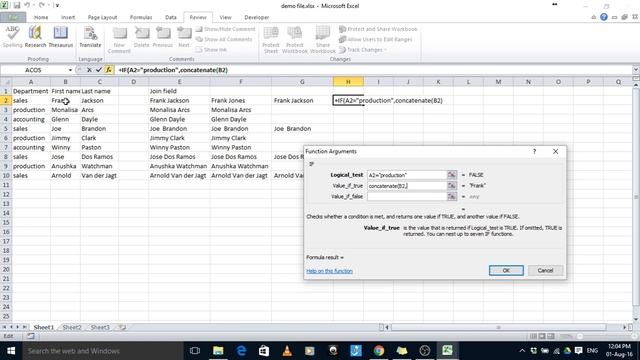Save workbook from Quick Access toolbar
640x360 pixels.
(17, 6)
